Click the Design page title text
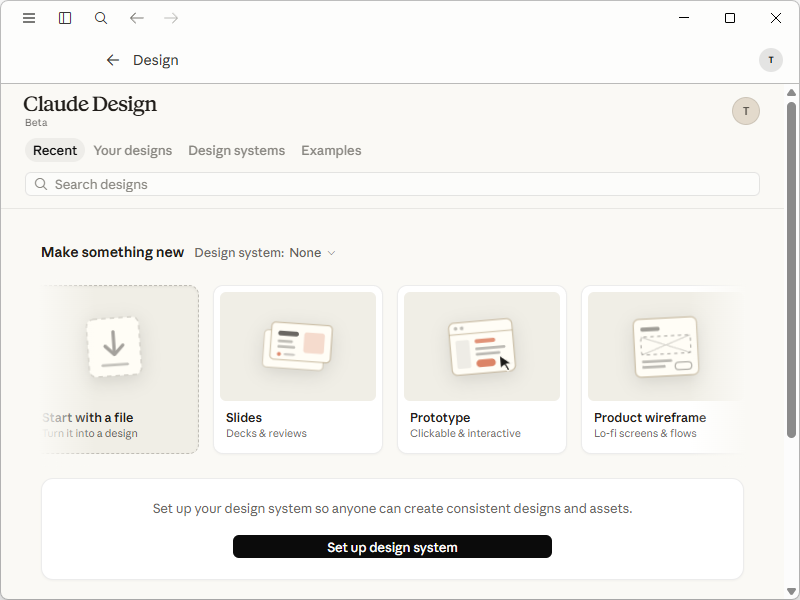 coord(156,60)
